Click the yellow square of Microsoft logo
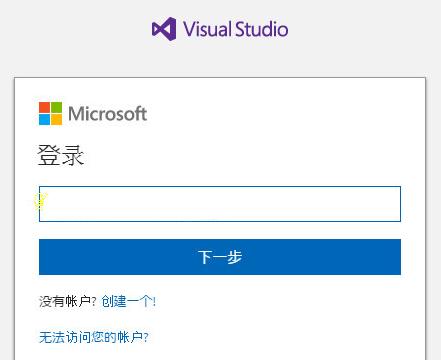The height and width of the screenshot is (360, 441). pos(56,119)
